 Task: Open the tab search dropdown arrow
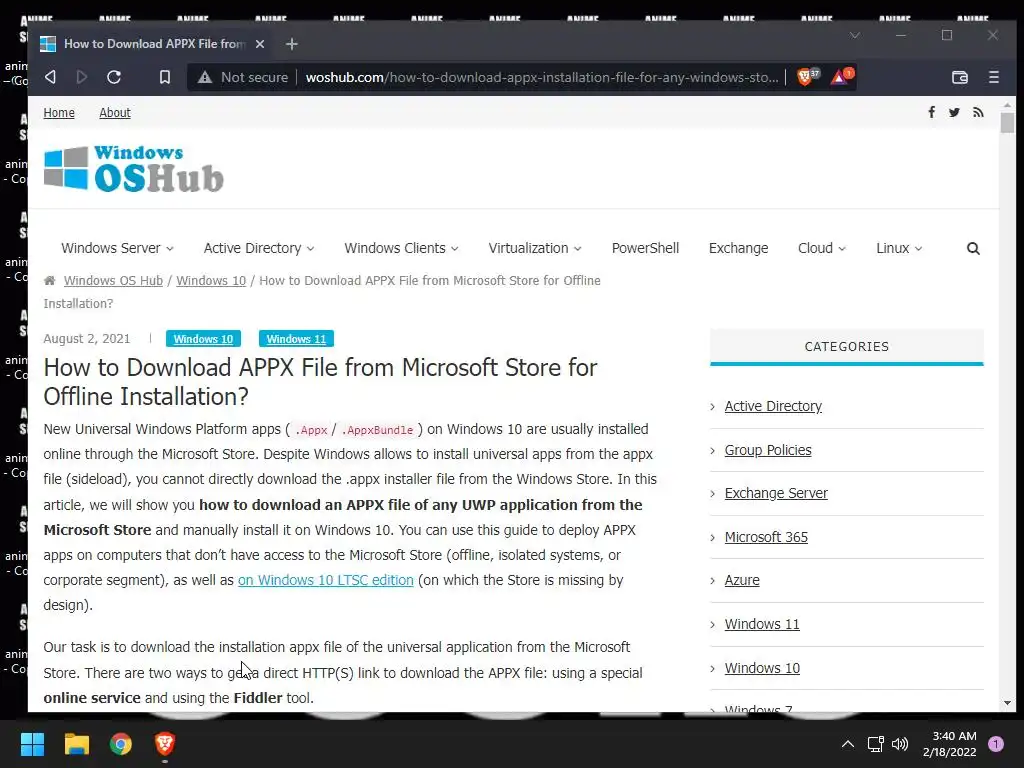coord(854,35)
